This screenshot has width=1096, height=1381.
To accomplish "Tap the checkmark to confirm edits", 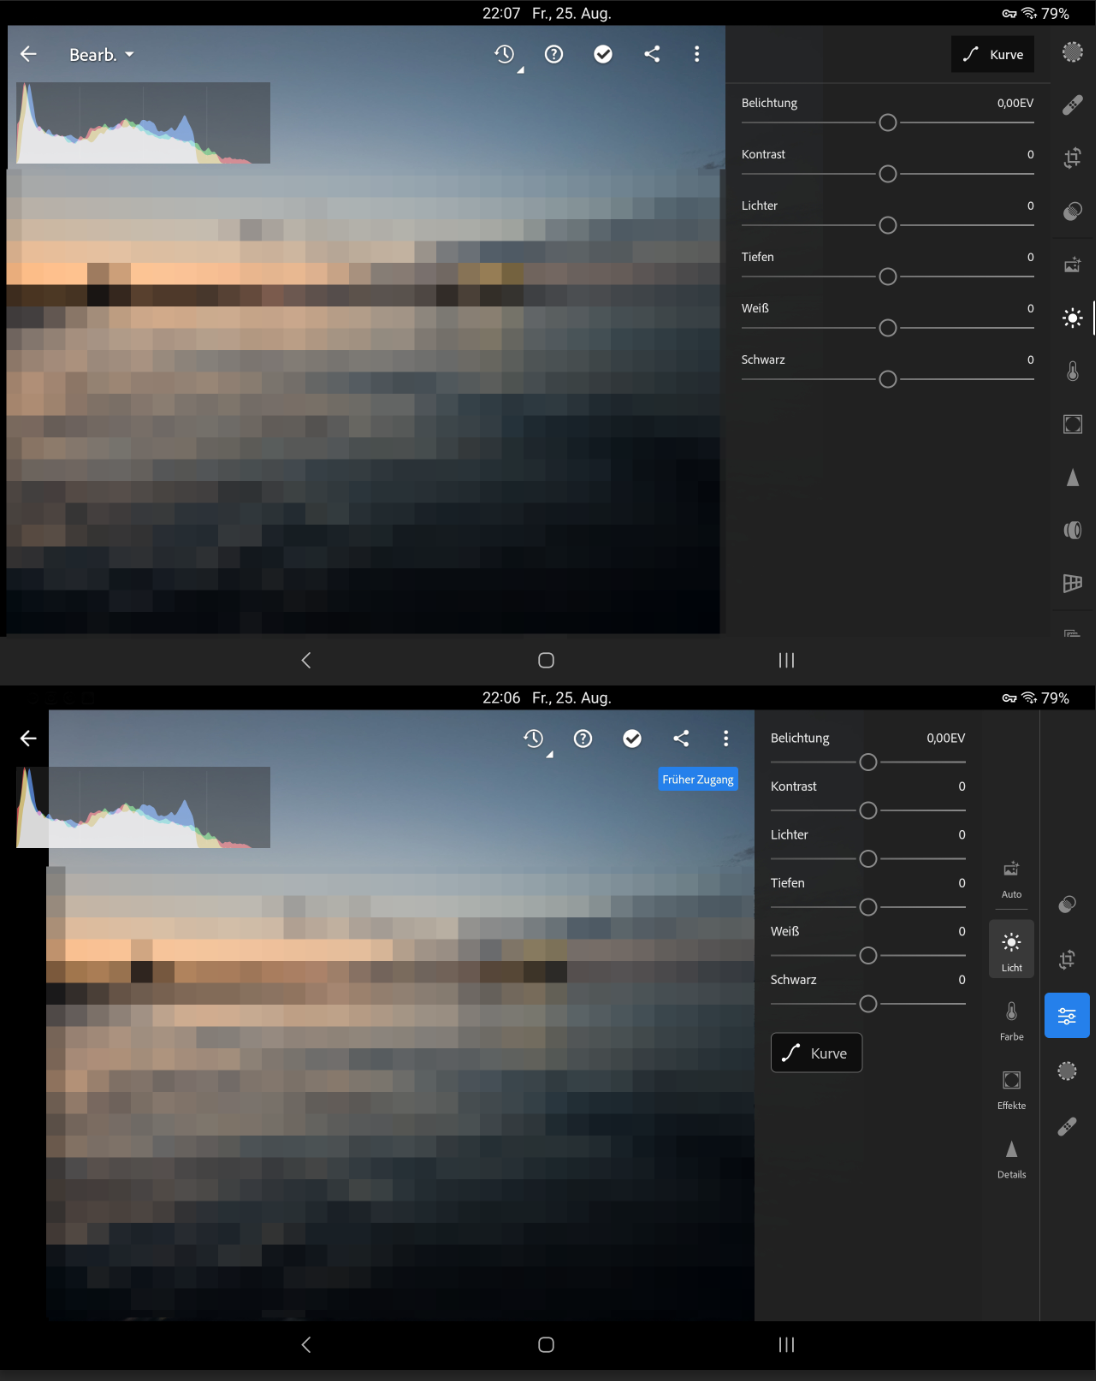I will tap(602, 54).
